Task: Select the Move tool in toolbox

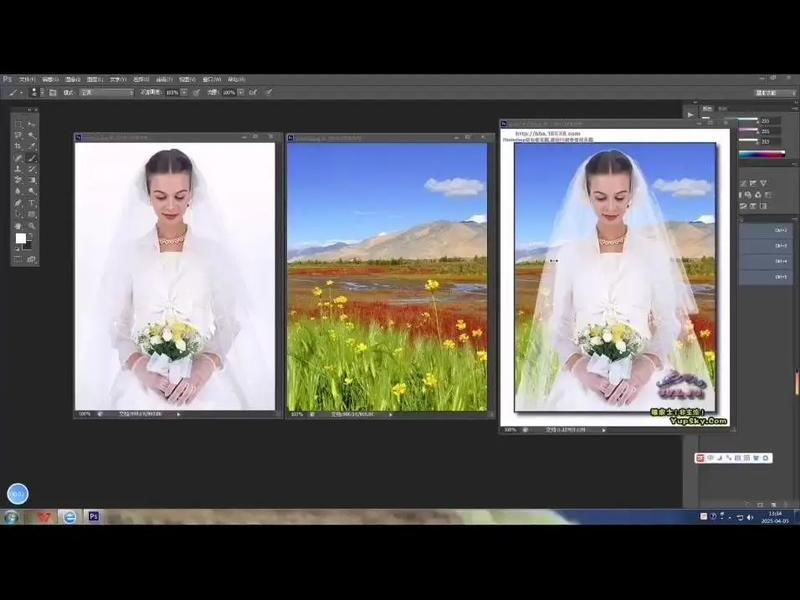Action: pos(32,124)
